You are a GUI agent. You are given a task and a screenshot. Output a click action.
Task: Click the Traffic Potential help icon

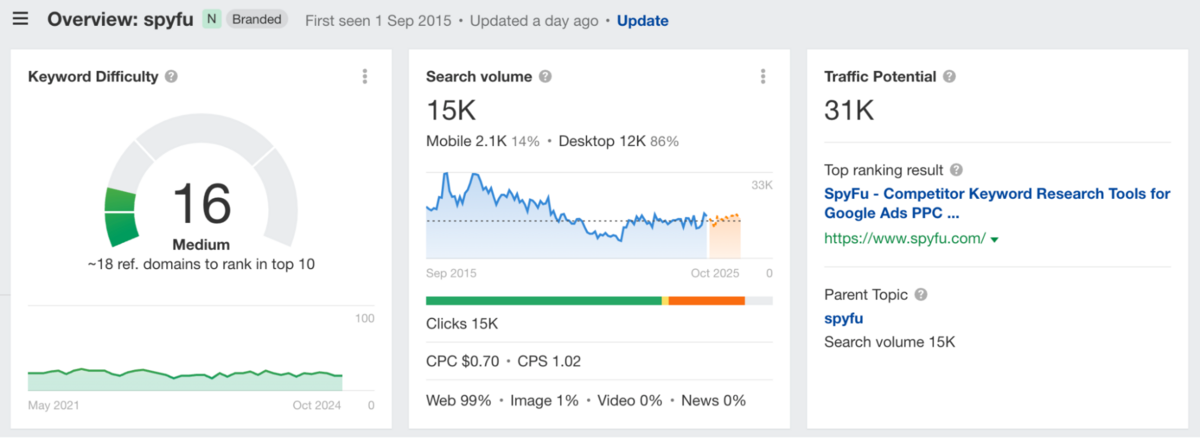coord(949,77)
